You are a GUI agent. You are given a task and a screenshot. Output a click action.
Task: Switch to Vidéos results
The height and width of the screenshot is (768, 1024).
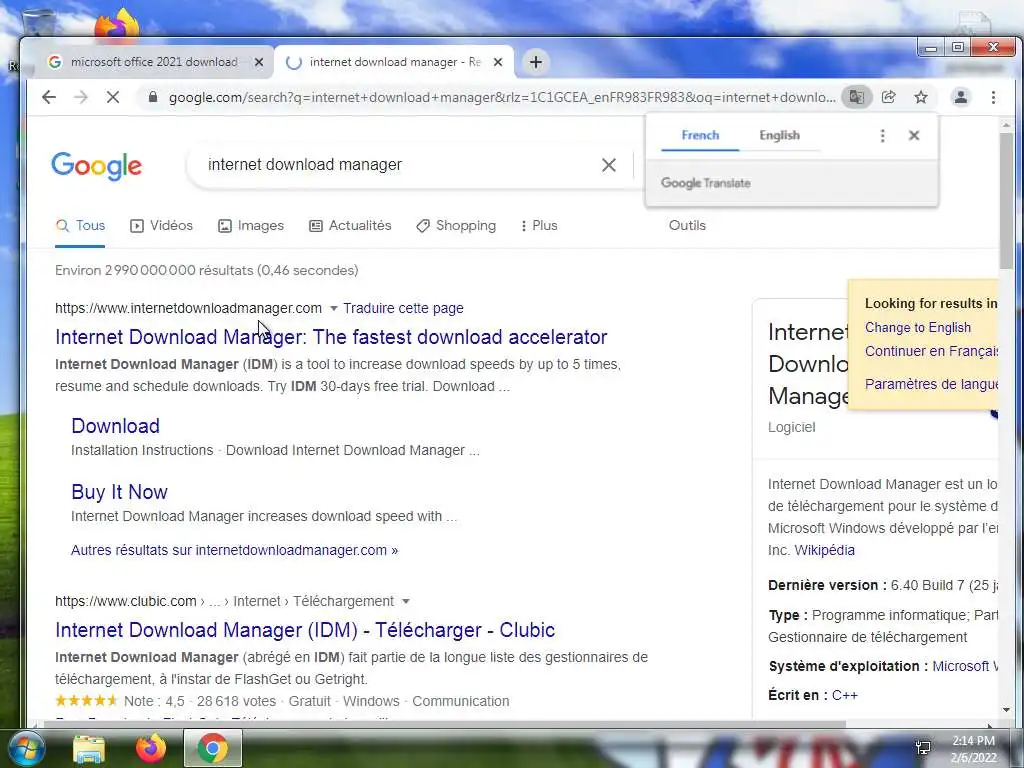point(161,225)
